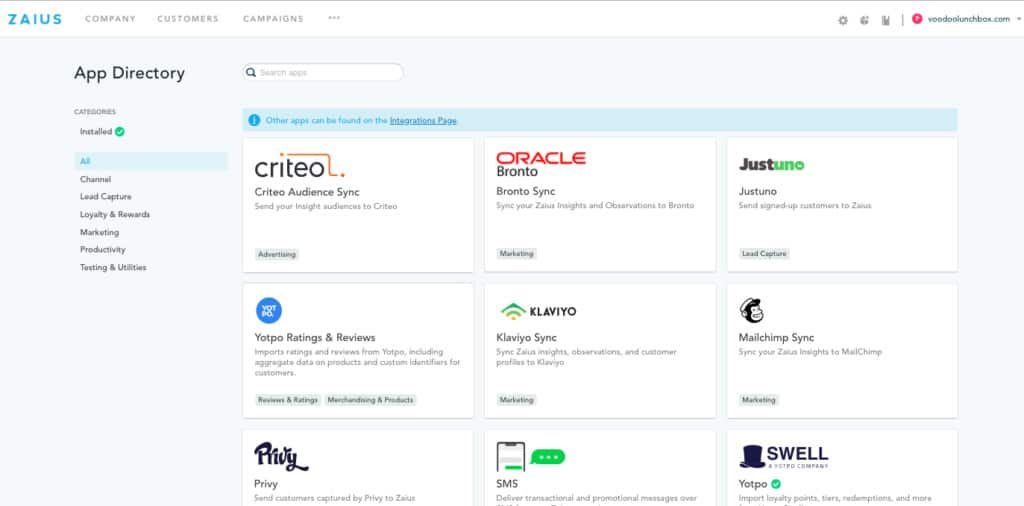Click the magnifier icon in search box
Viewport: 1024px width, 506px height.
point(251,72)
